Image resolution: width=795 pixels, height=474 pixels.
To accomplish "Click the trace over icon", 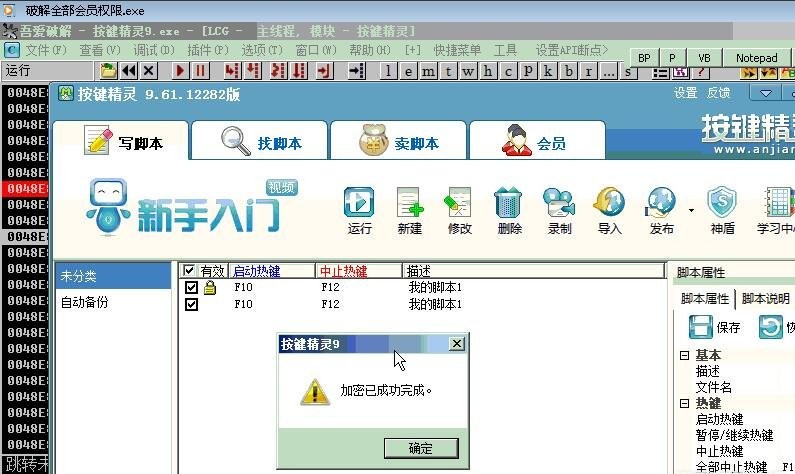I will [299, 70].
